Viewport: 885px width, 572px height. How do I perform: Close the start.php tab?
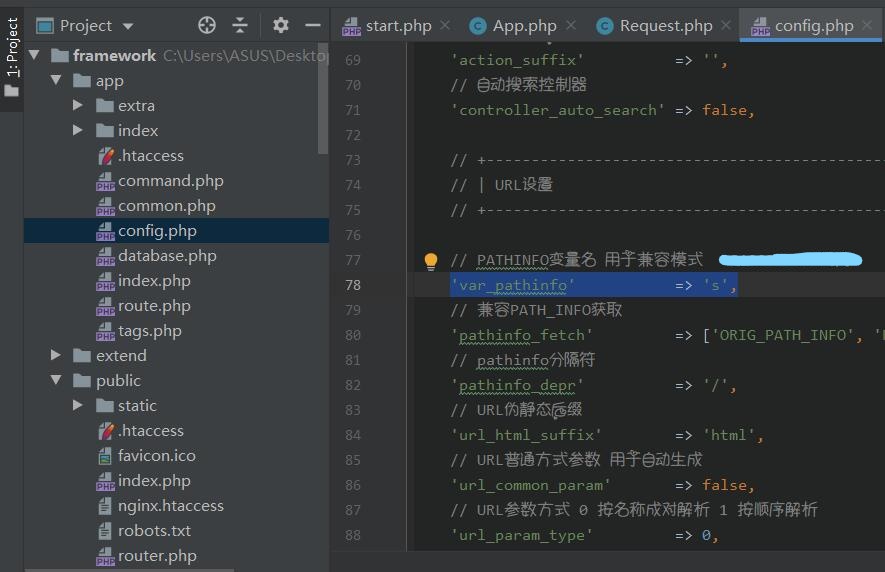(x=445, y=25)
